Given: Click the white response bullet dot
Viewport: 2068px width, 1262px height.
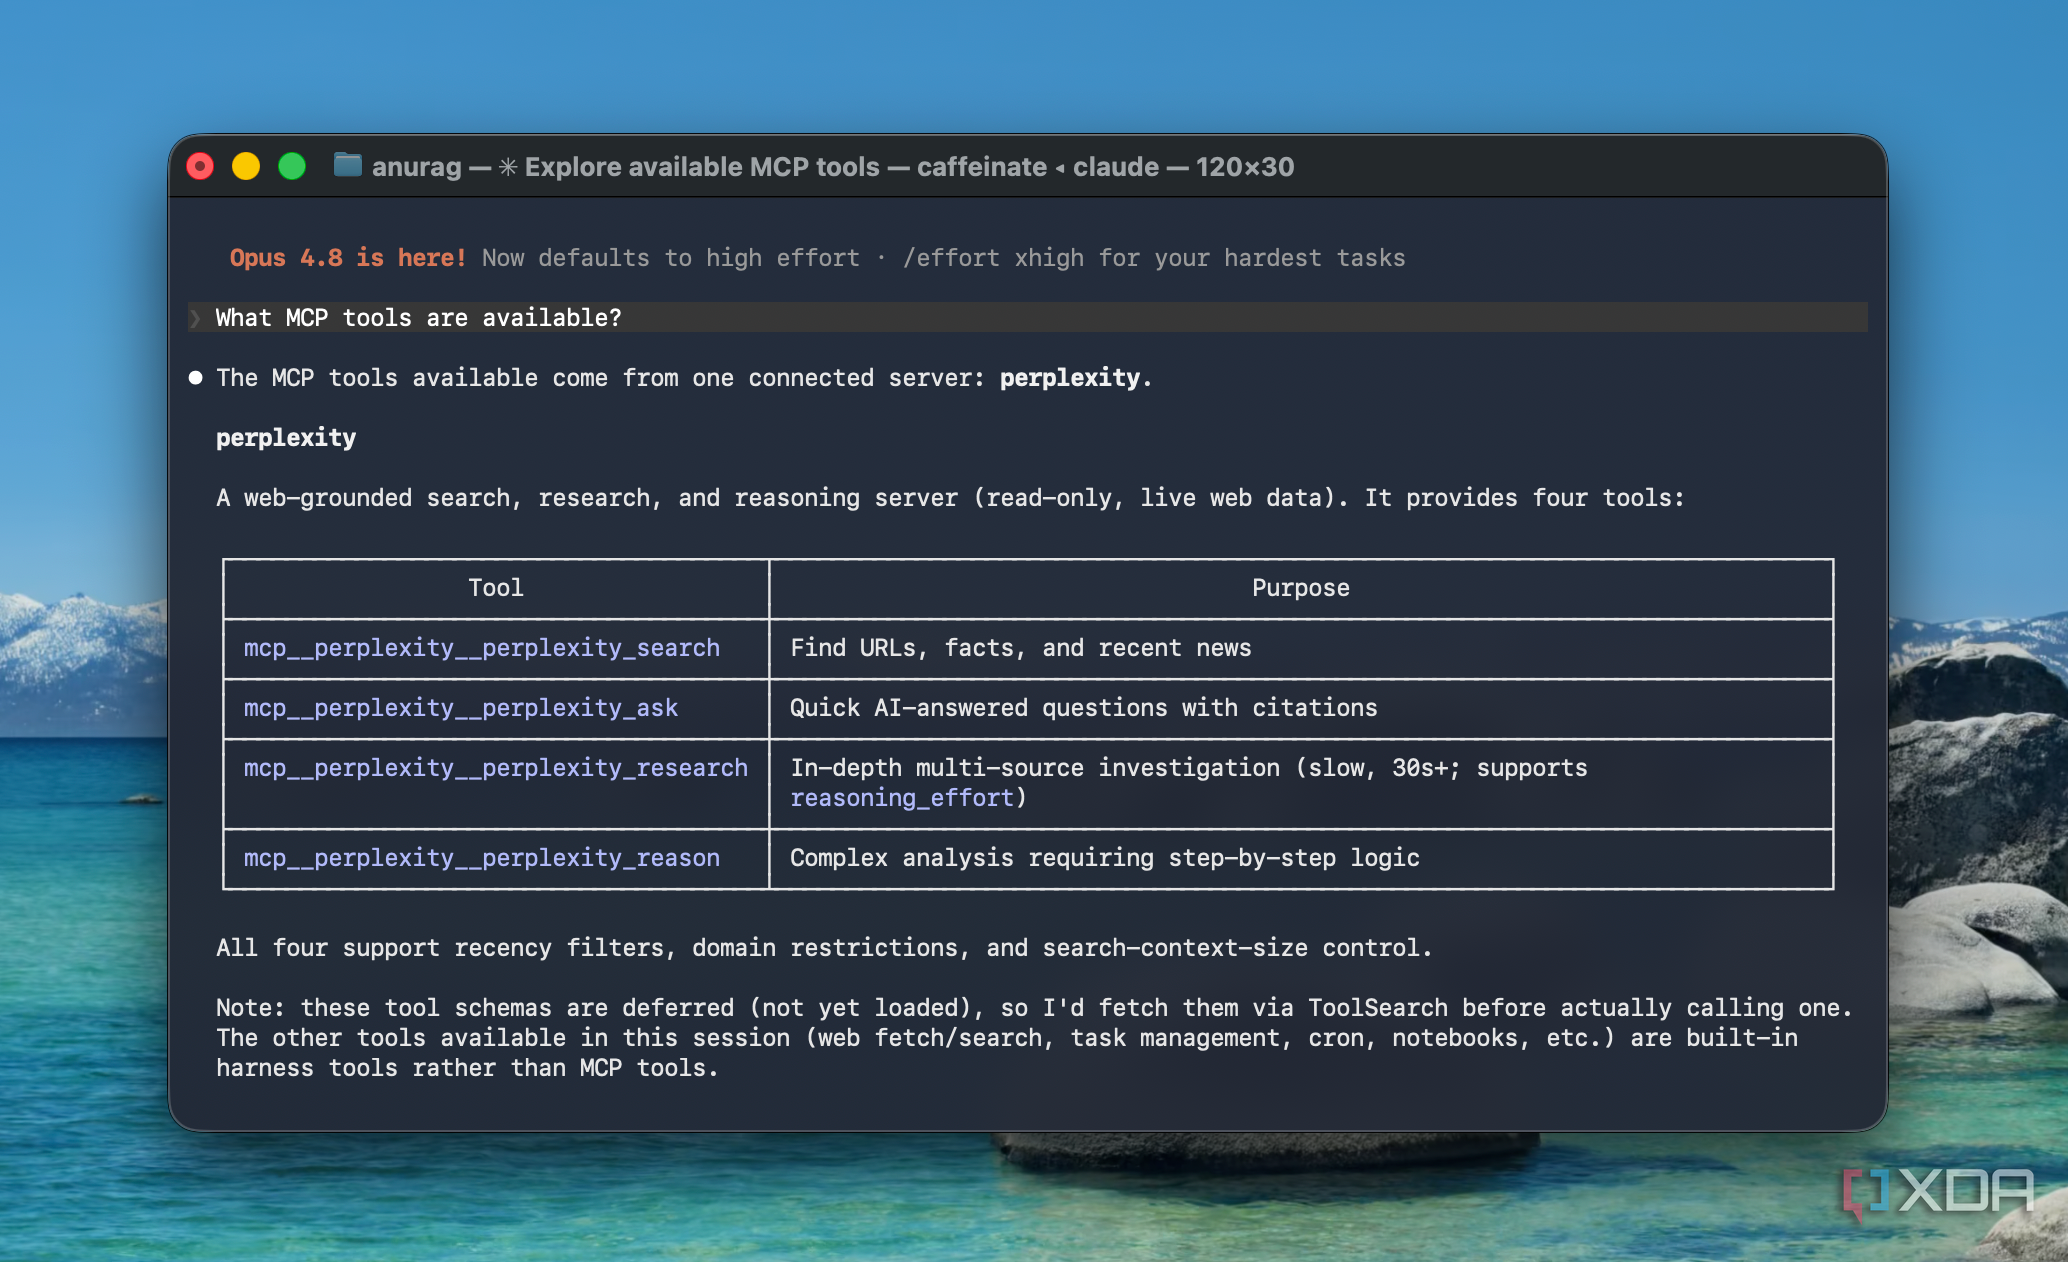Looking at the screenshot, I should 196,377.
